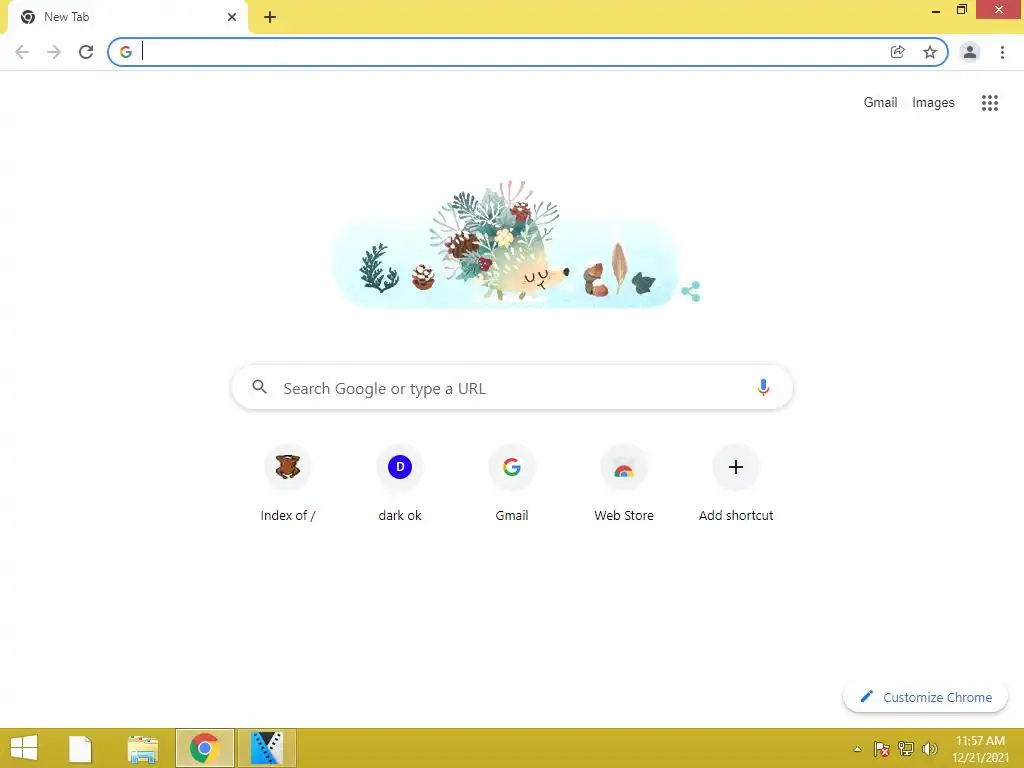This screenshot has width=1024, height=768.
Task: Show hidden tray icons arrow
Action: pos(857,749)
